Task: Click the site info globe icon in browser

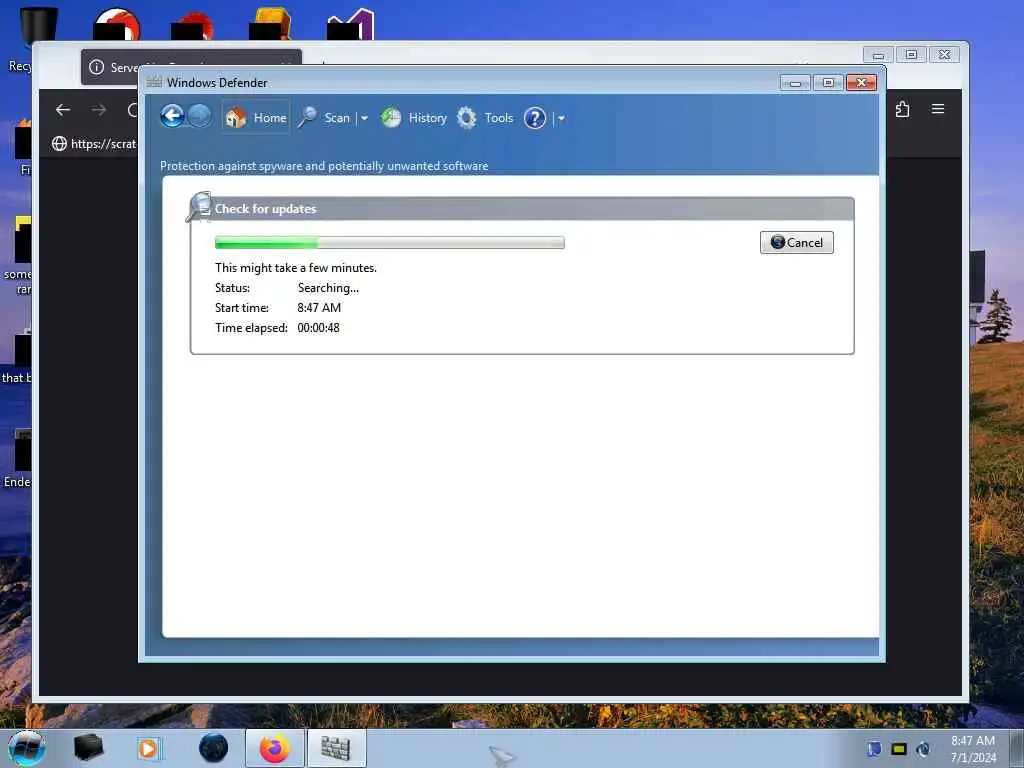Action: tap(59, 144)
